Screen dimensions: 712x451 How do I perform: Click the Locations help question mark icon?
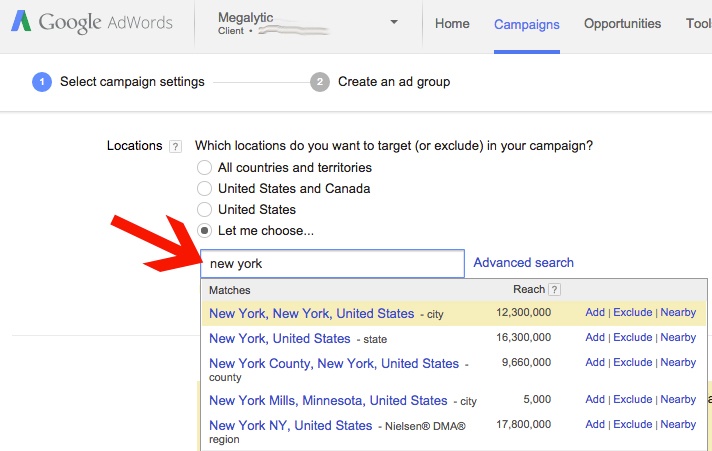tap(176, 146)
